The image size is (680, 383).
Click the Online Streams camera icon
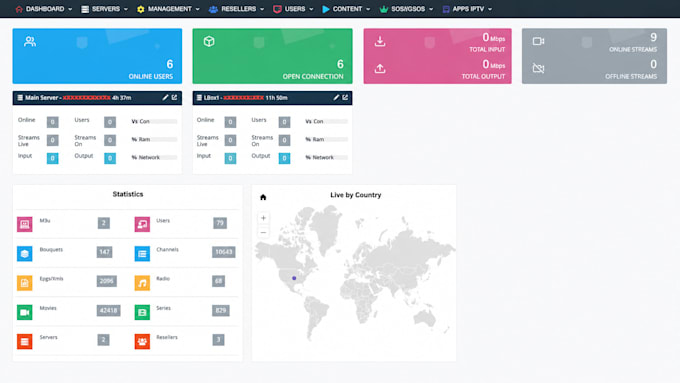click(x=538, y=41)
